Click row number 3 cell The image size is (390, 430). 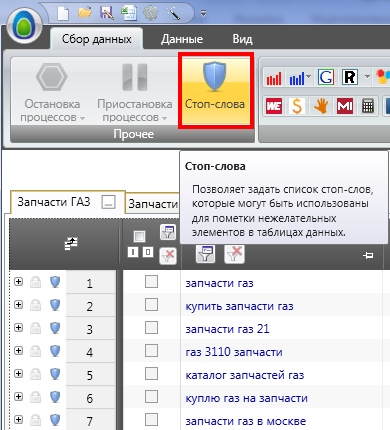coord(91,329)
